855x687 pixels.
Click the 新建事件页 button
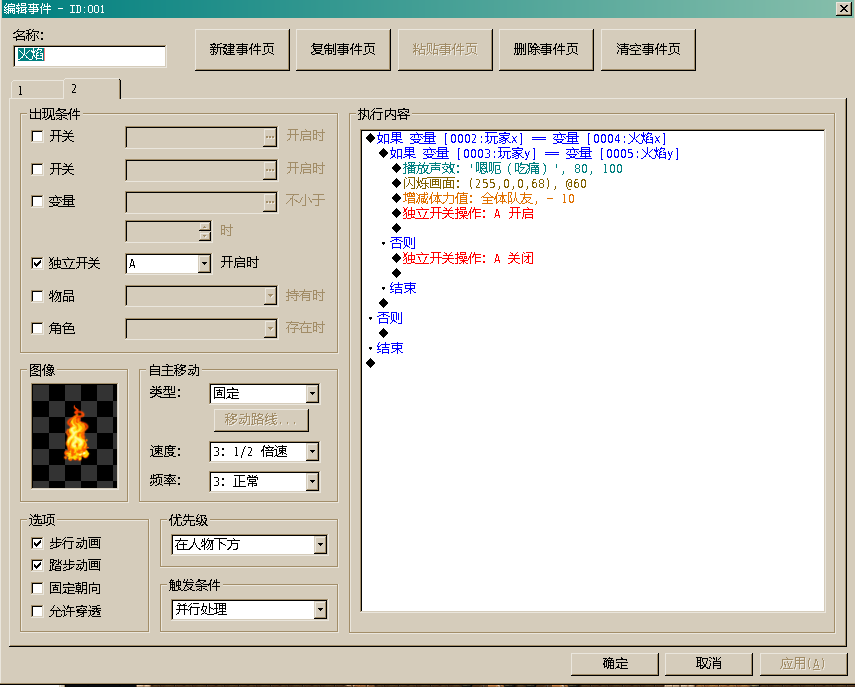(x=242, y=50)
